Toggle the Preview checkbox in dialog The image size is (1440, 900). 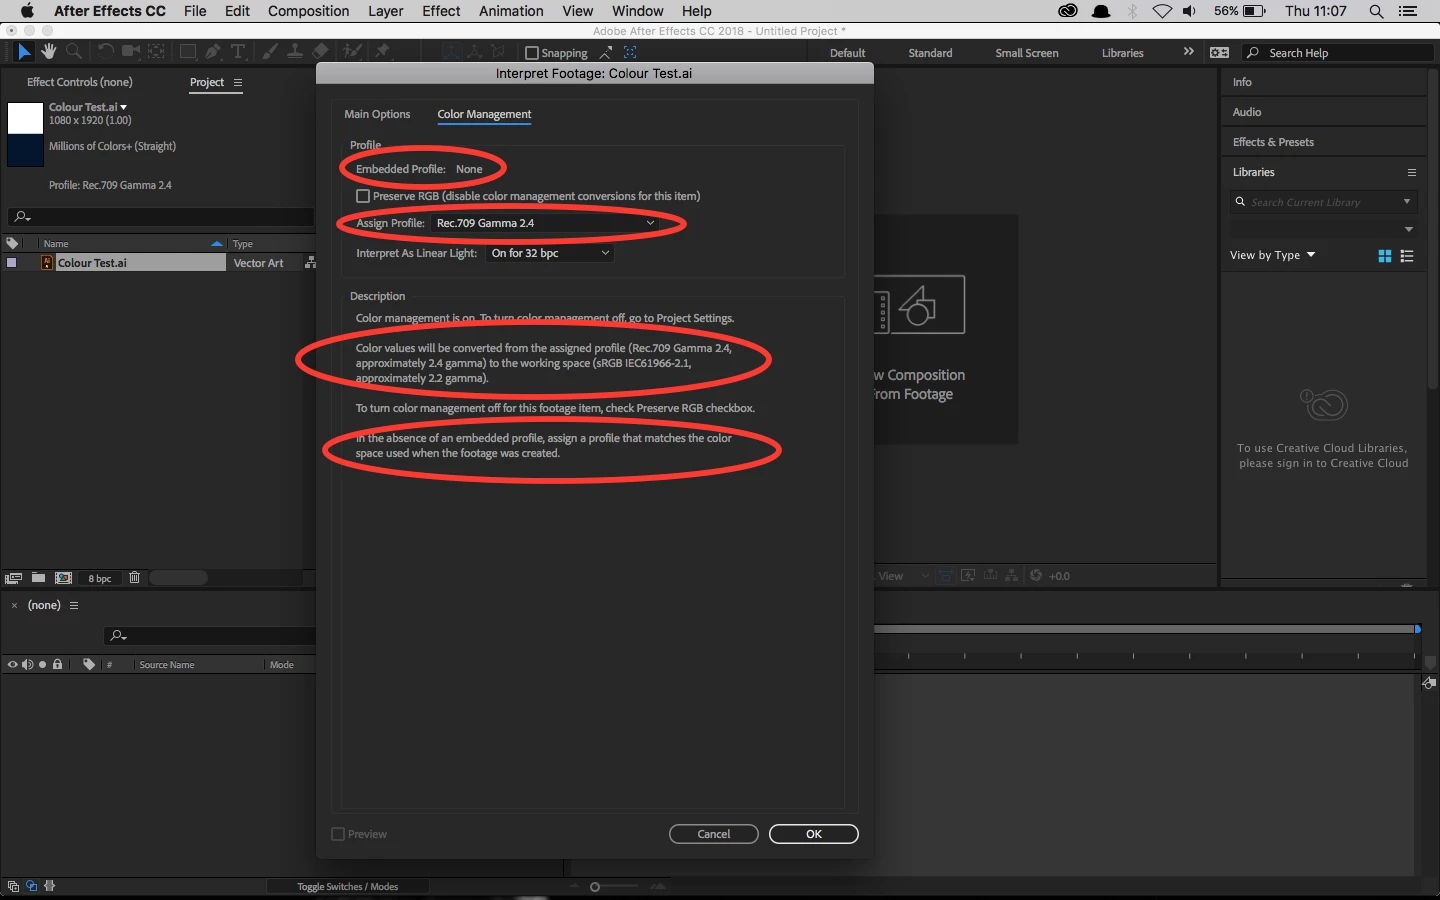coord(338,834)
